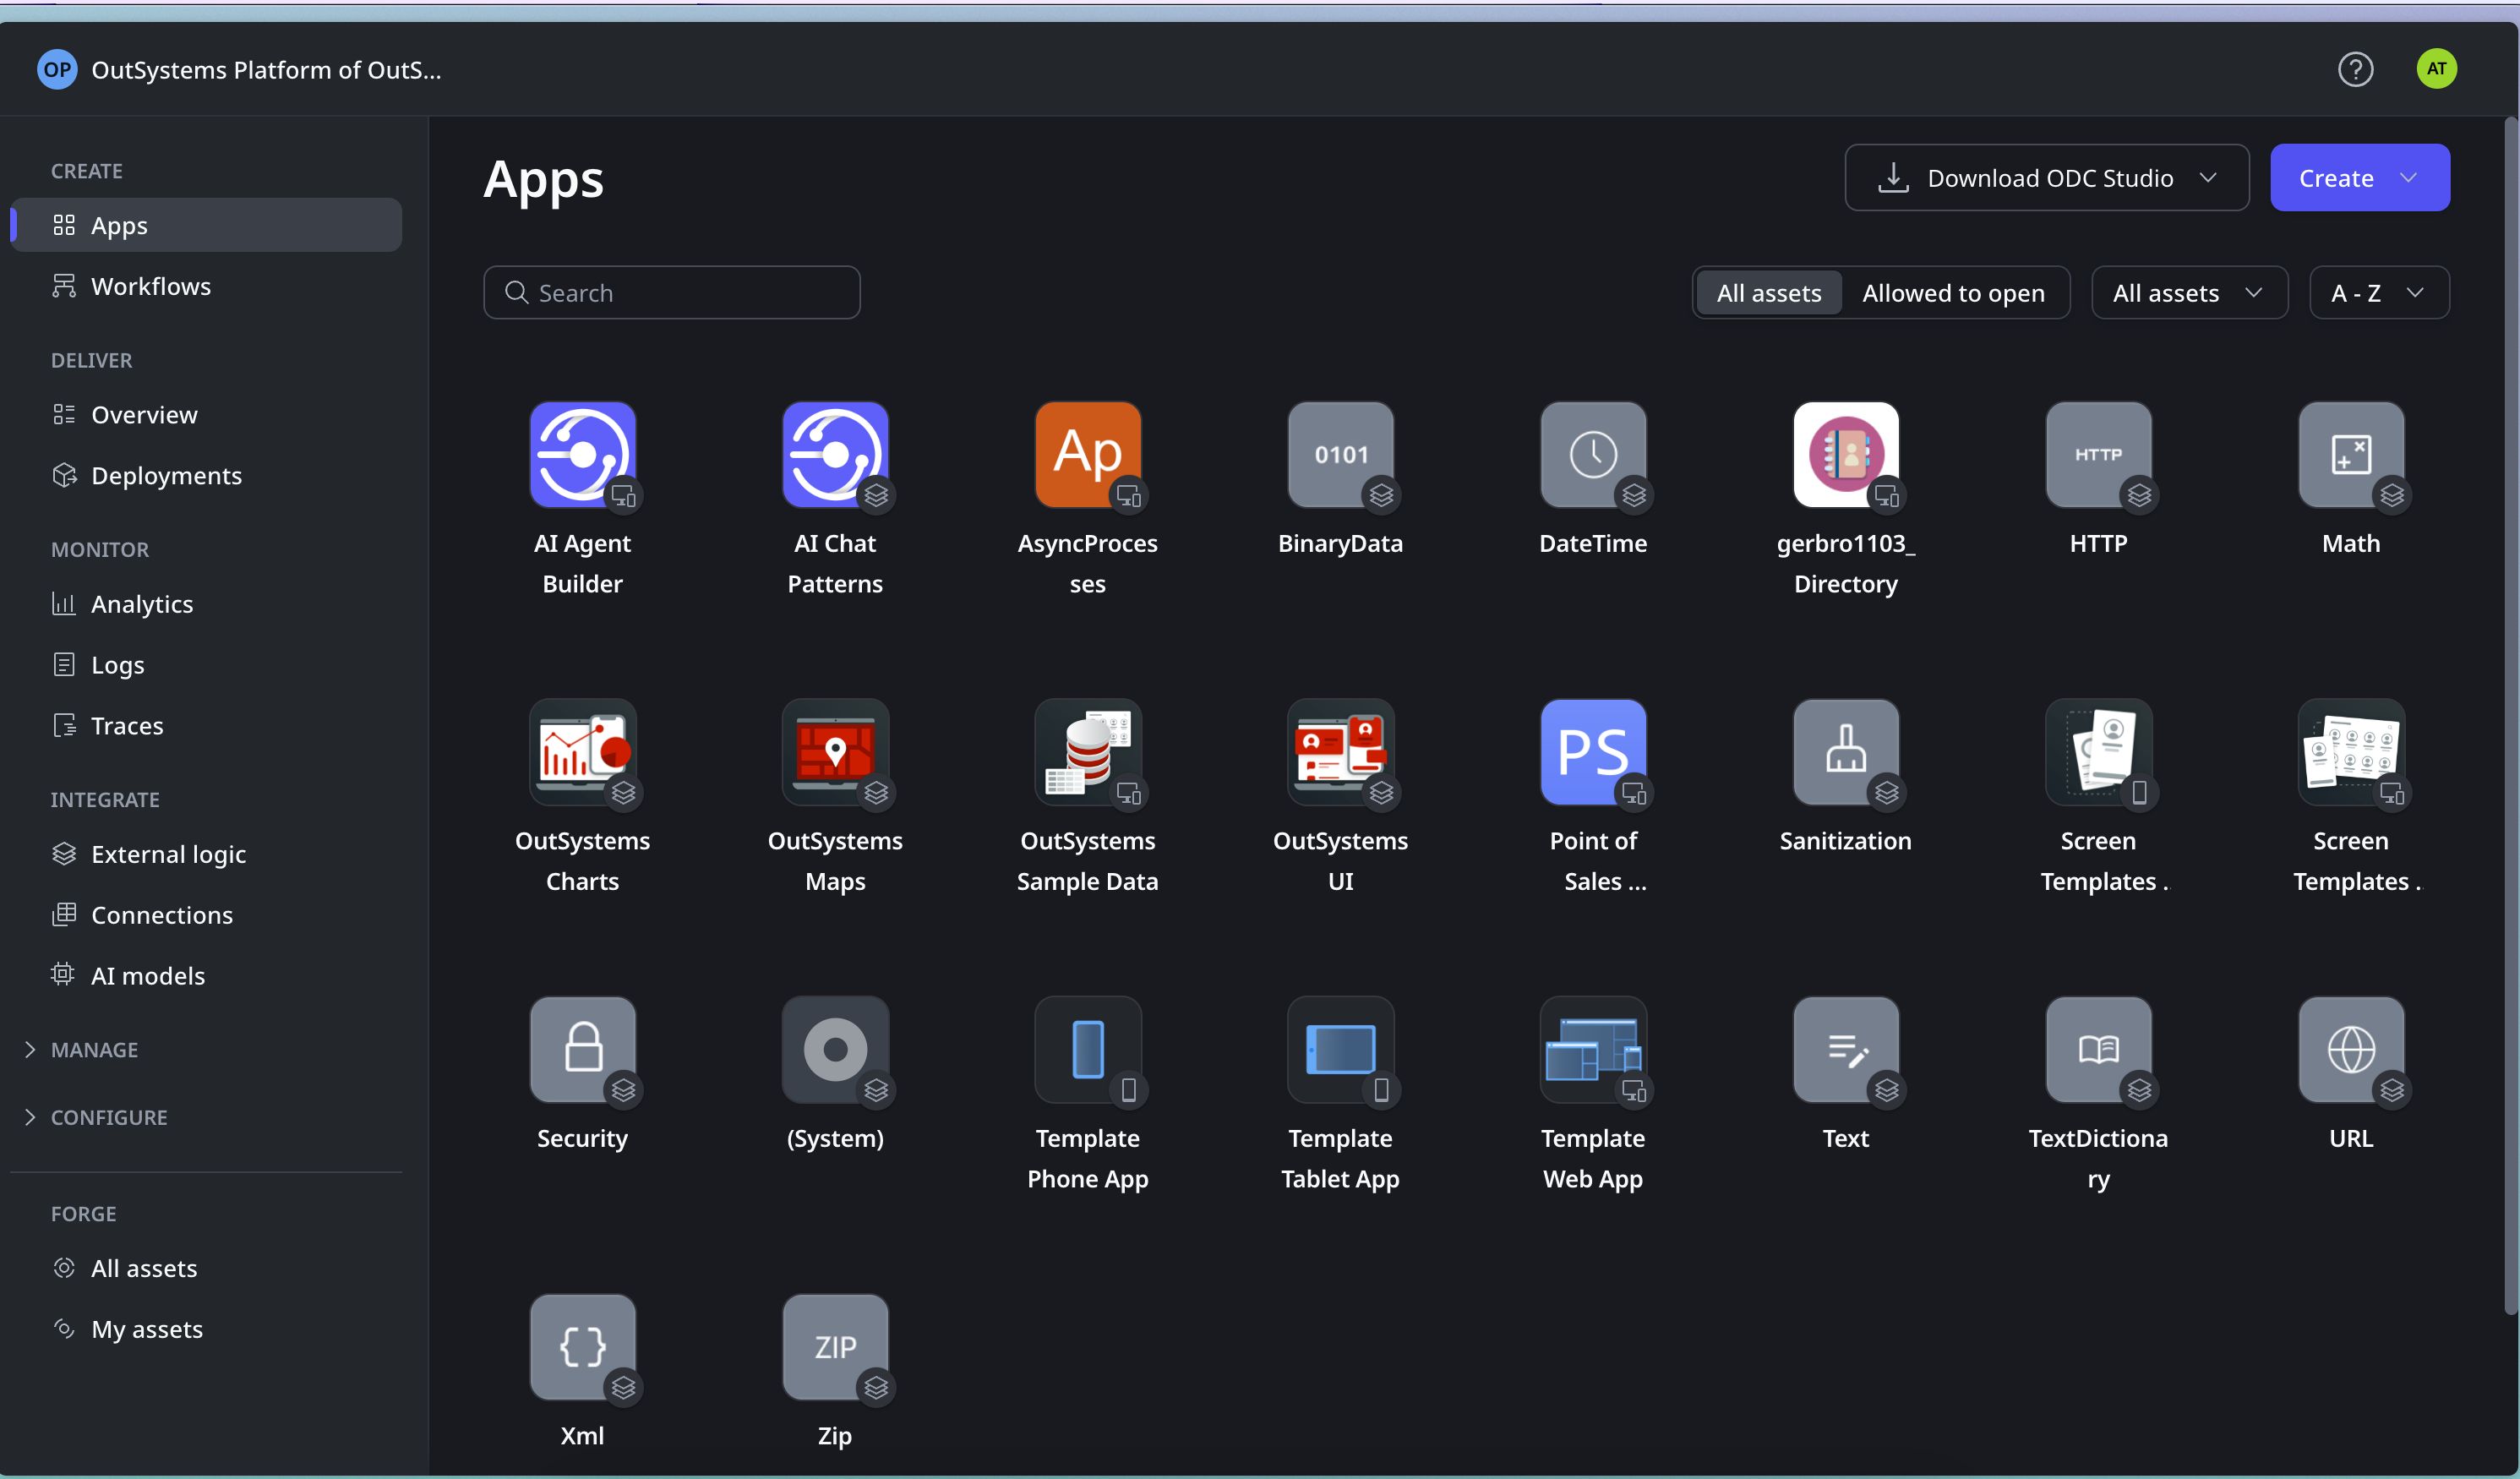Screen dimensions: 2520x1479
Task: Open the Security library lock icon
Action: click(582, 1050)
